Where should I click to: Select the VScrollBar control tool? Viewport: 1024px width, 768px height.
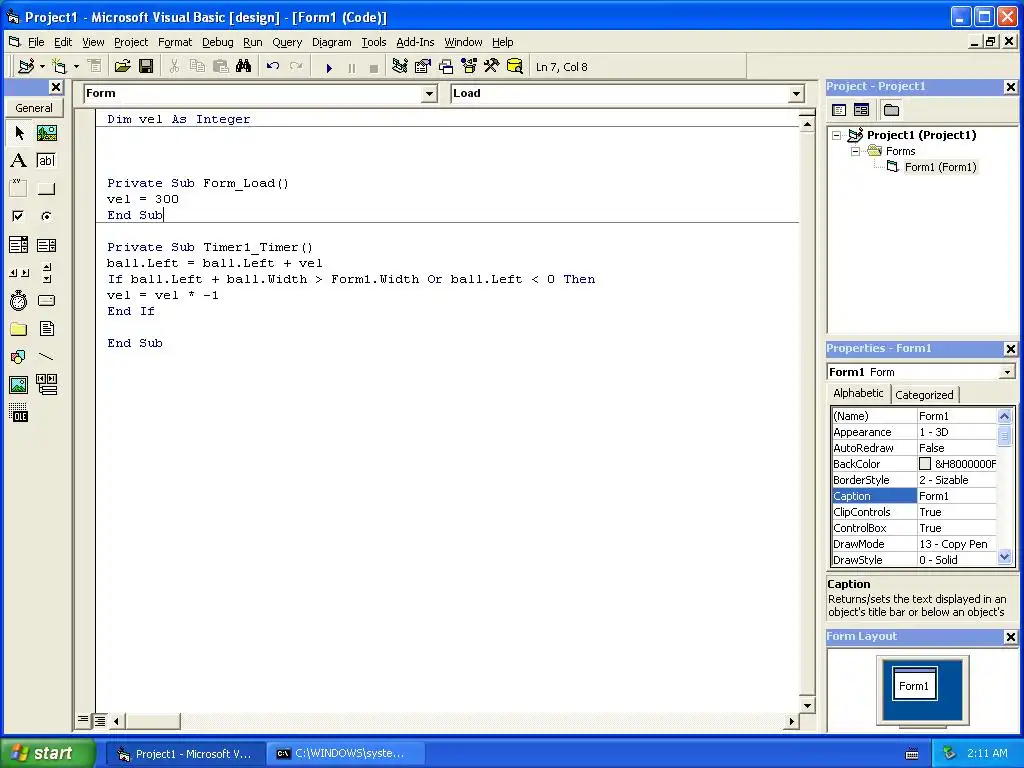coord(46,273)
